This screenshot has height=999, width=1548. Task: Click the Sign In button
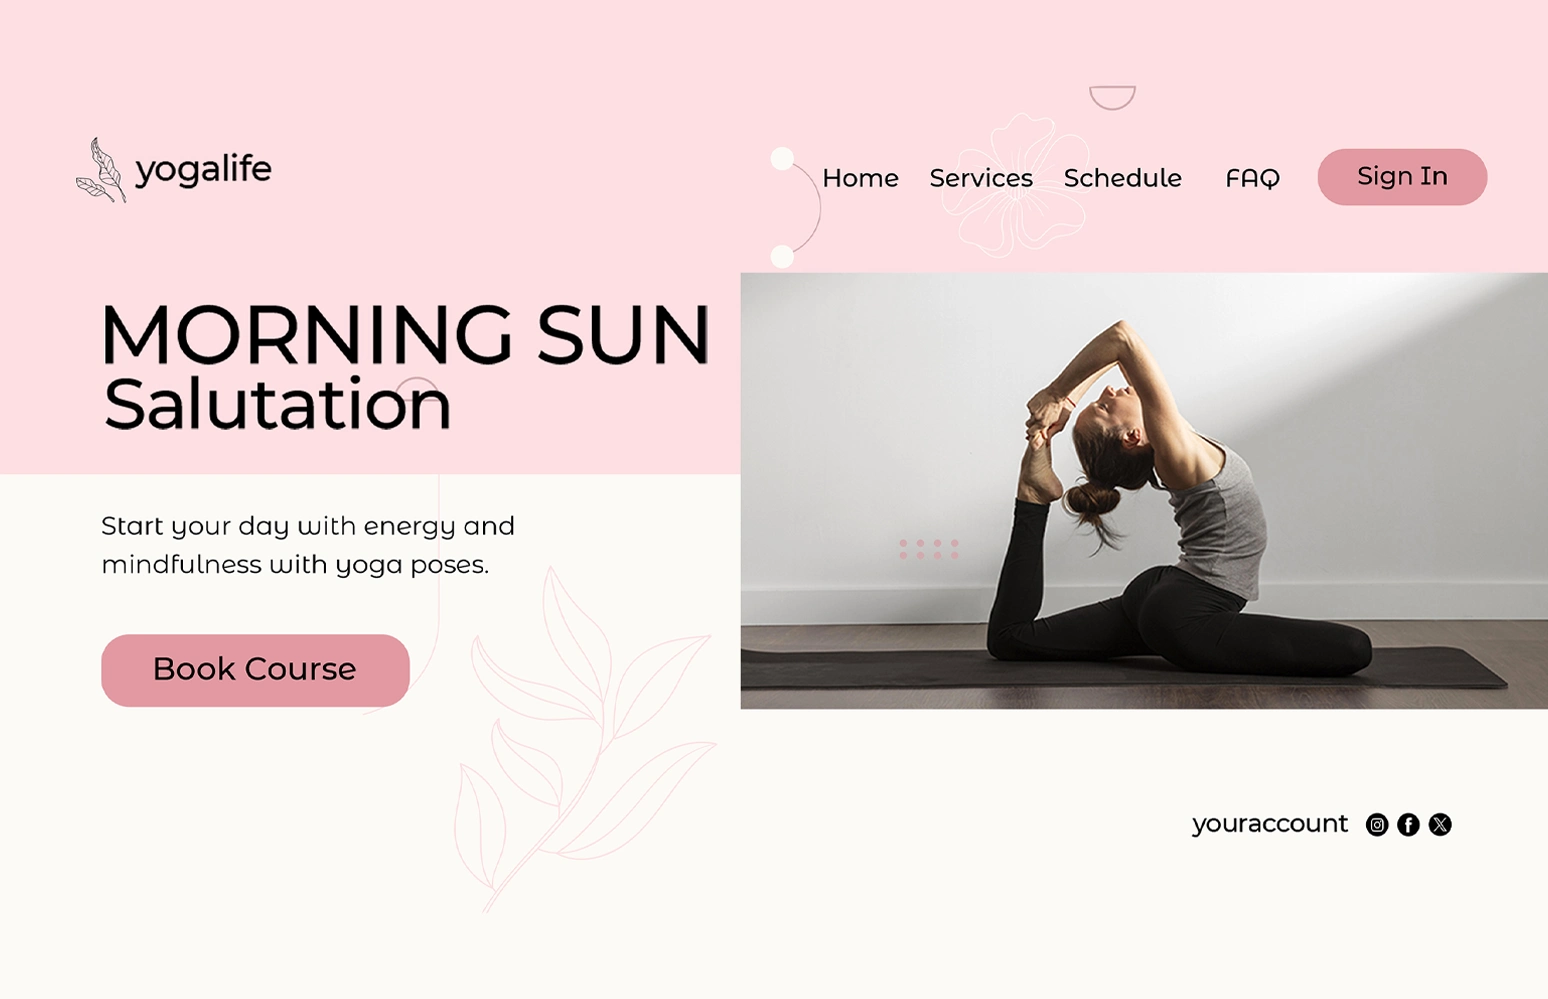(x=1402, y=177)
